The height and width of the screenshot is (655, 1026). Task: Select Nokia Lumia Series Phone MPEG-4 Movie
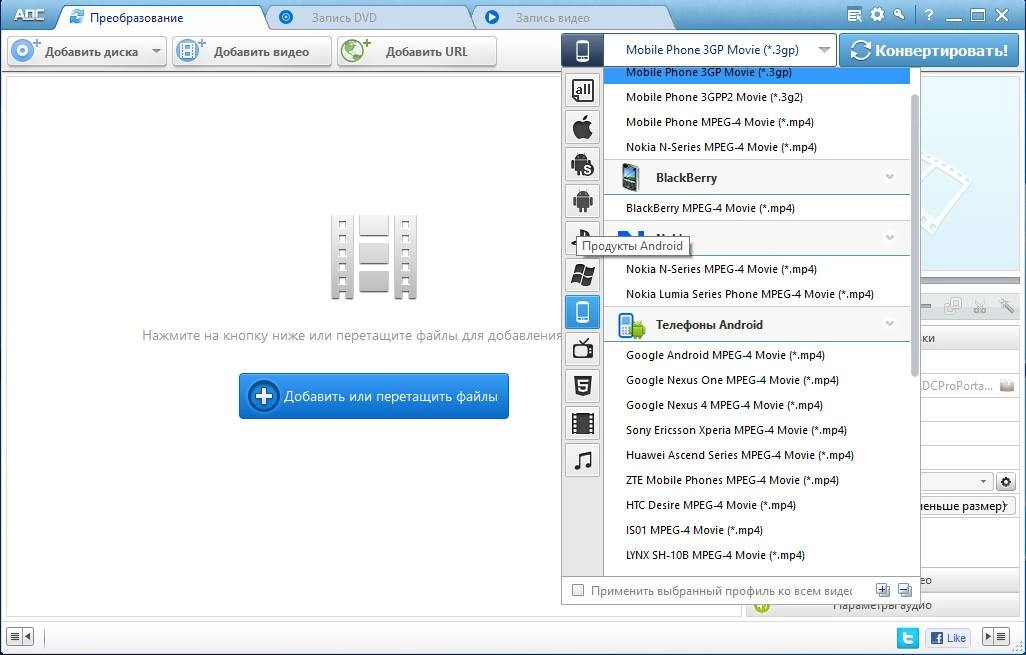click(x=756, y=294)
